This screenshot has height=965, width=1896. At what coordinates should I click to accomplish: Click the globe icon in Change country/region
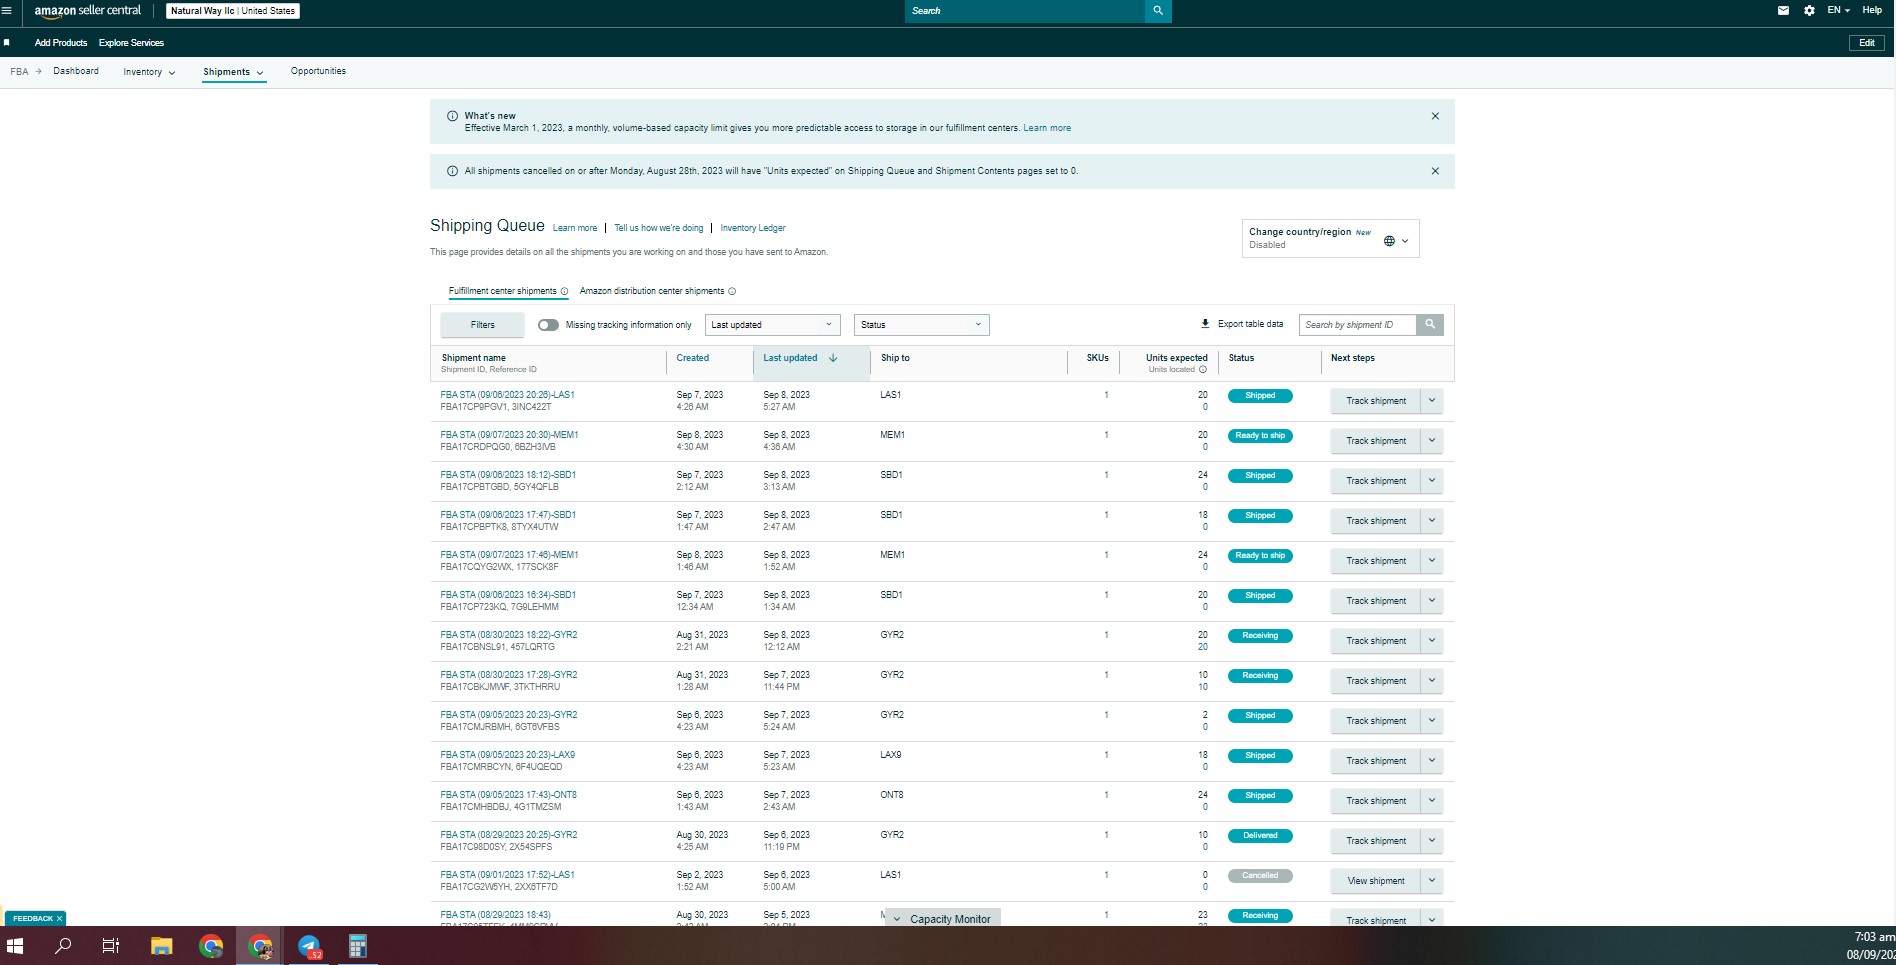coord(1389,241)
